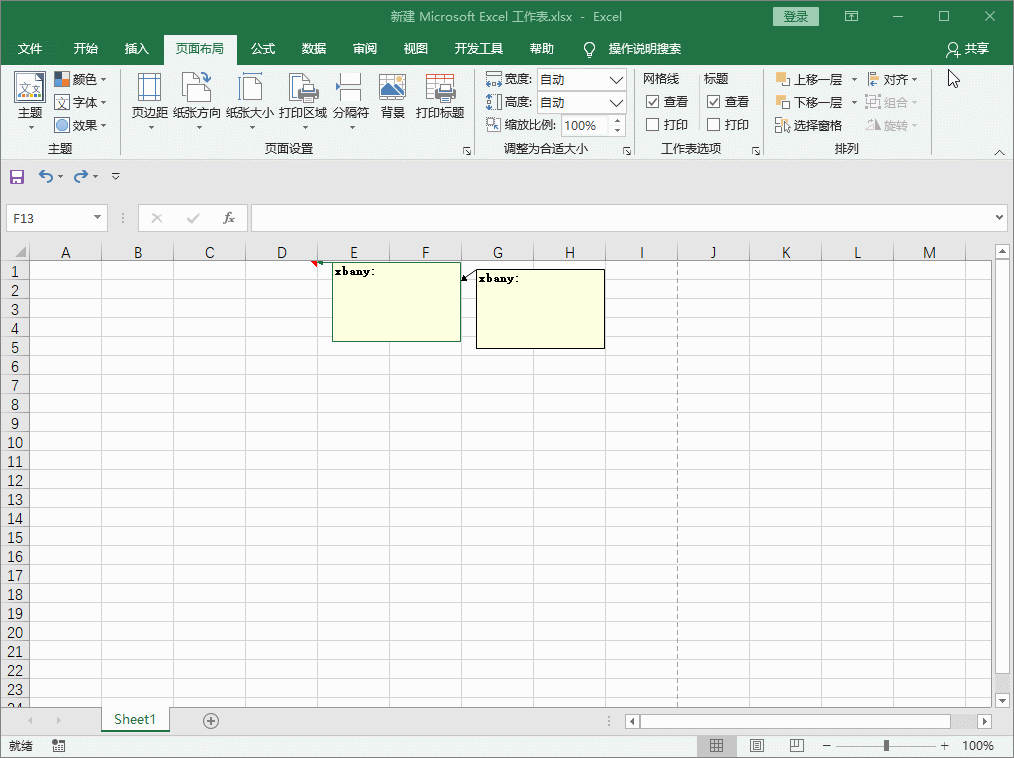Open the 对齐 align dropdown
The image size is (1014, 758).
(x=892, y=80)
